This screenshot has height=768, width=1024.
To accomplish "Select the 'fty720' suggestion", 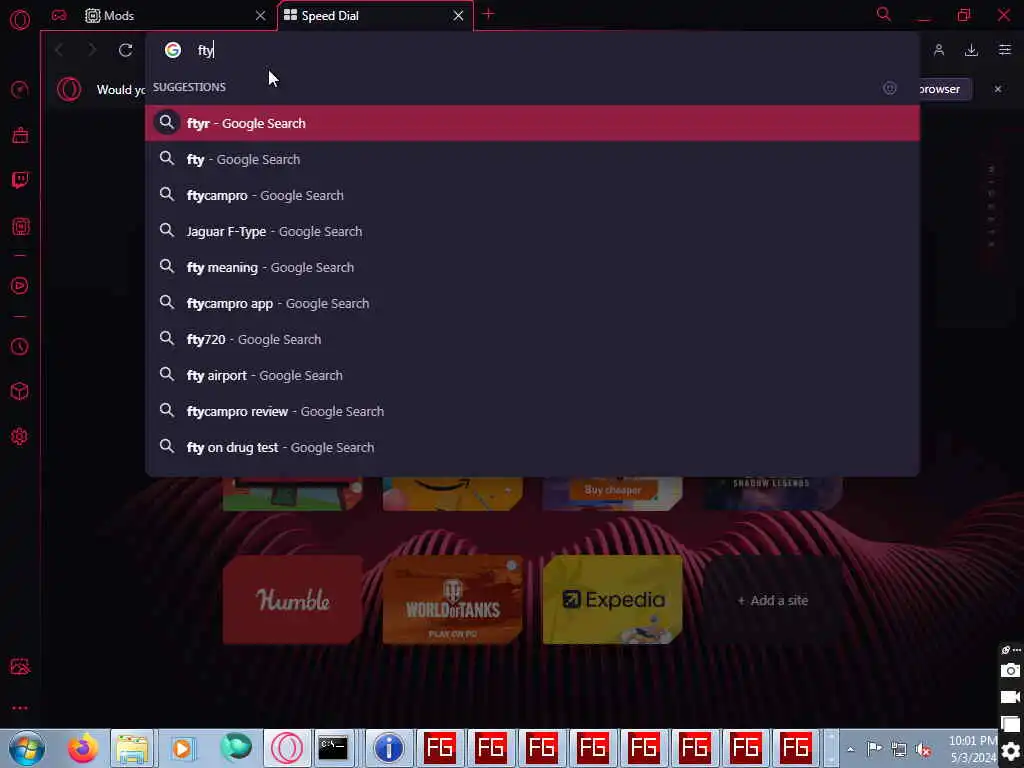I will (x=532, y=339).
